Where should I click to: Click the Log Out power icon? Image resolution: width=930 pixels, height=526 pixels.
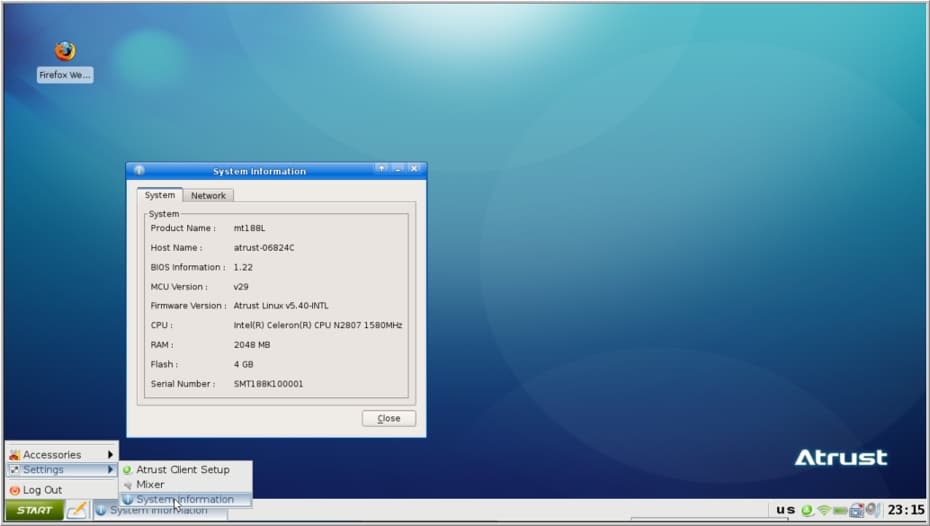click(x=15, y=490)
